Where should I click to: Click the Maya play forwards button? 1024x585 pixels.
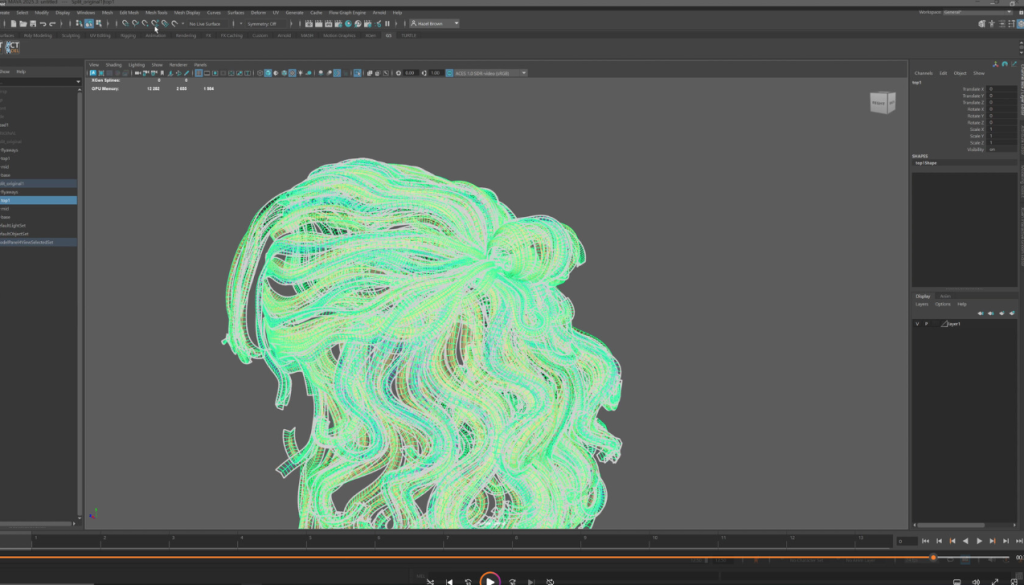(979, 541)
